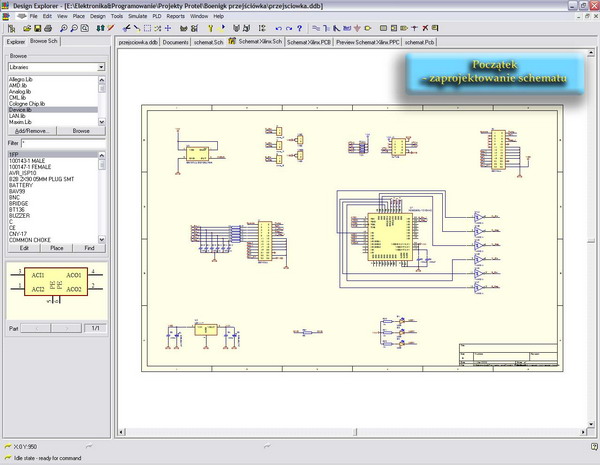Open the Design menu
600x465 pixels.
pyautogui.click(x=98, y=16)
